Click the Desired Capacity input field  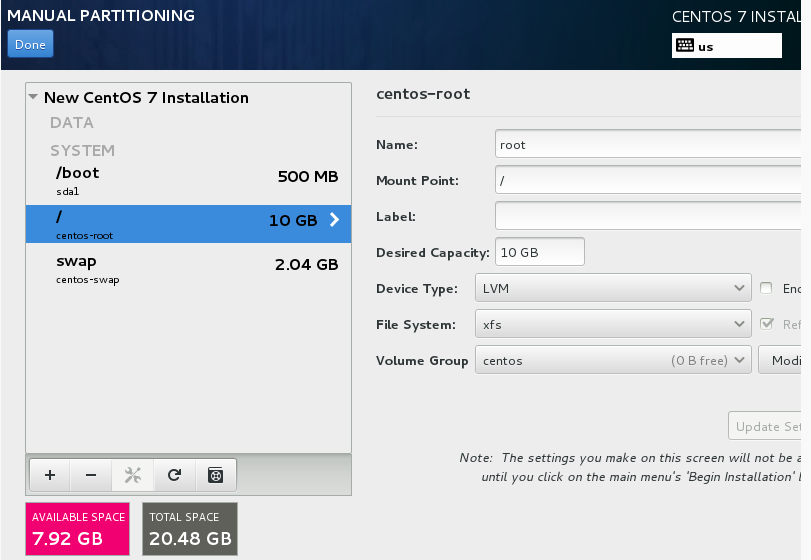540,252
